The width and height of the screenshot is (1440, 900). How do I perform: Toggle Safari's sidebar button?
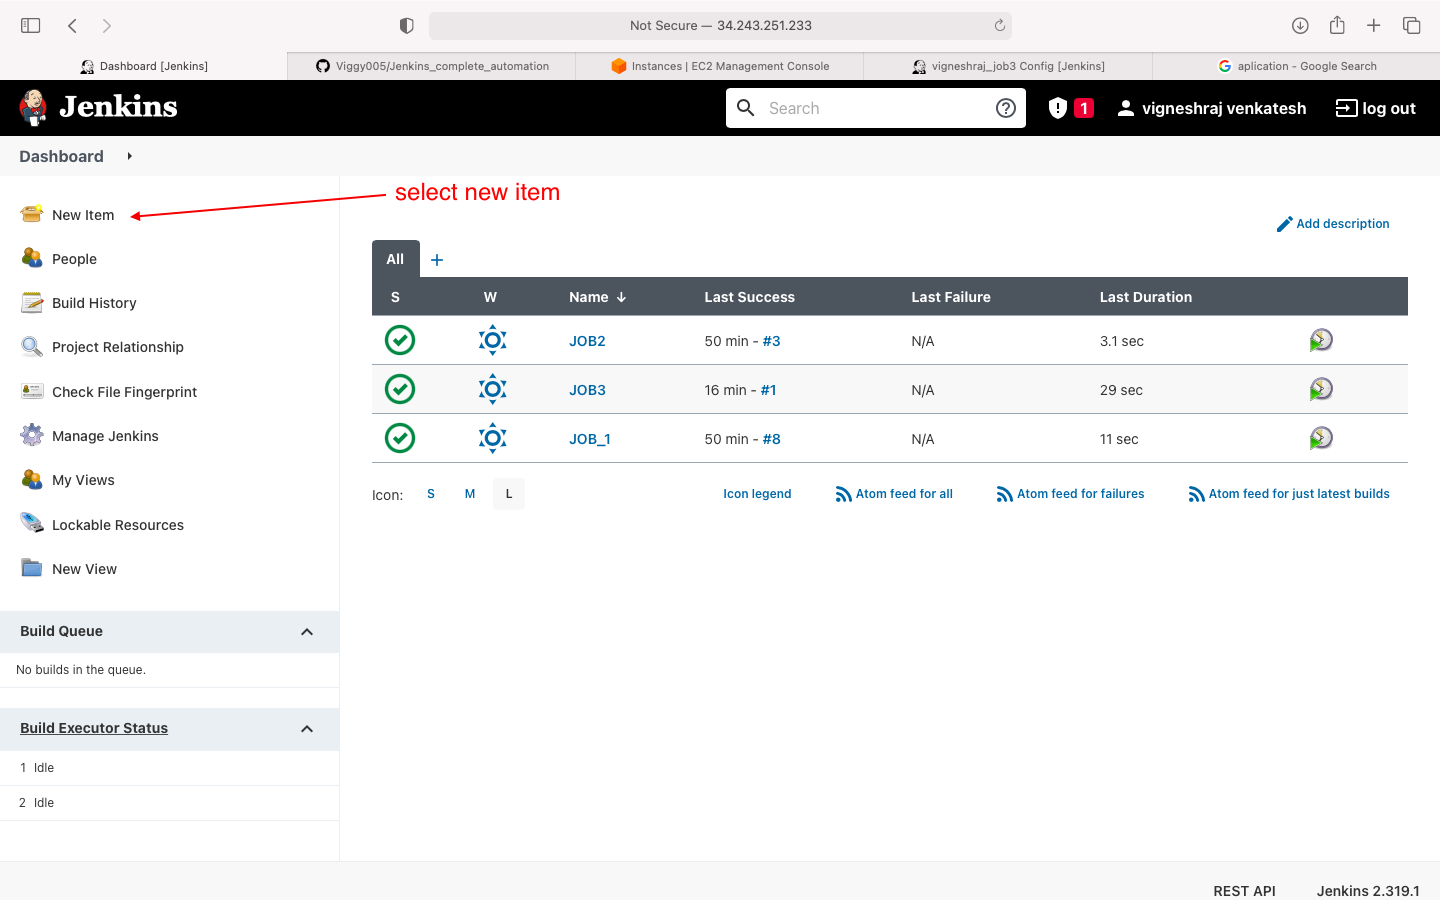tap(31, 25)
